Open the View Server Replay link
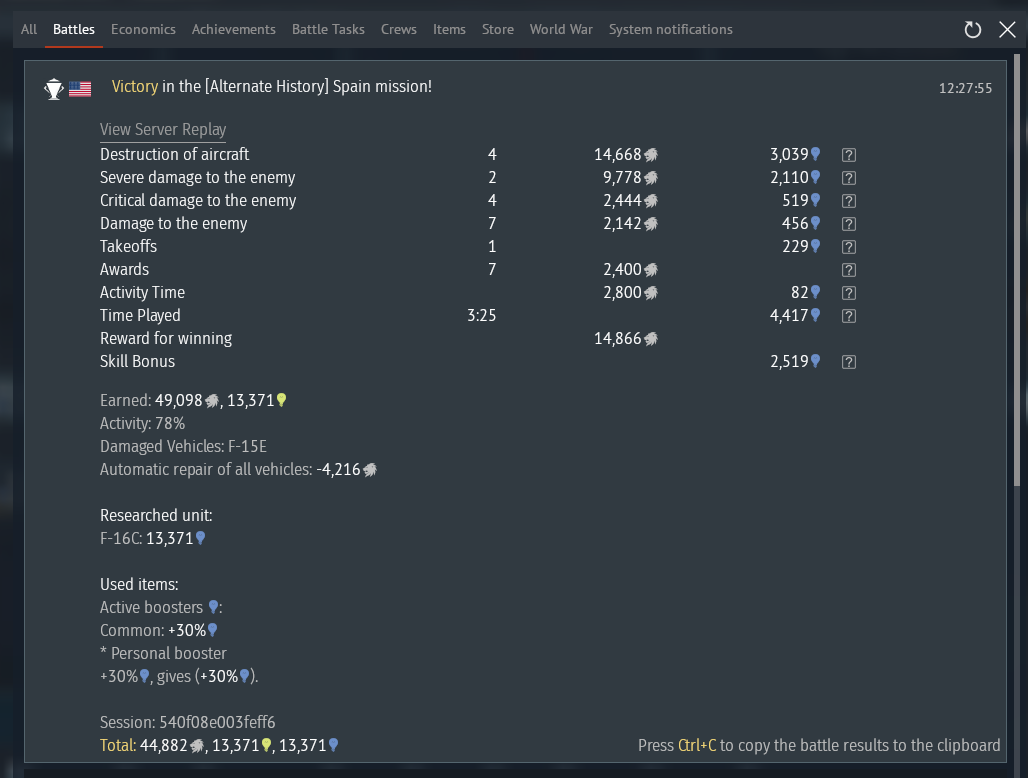Viewport: 1028px width, 778px height. coord(163,129)
